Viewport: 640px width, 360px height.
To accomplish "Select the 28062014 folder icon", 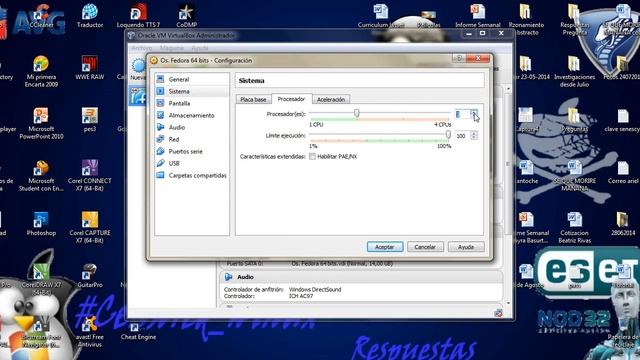I will pos(623,224).
